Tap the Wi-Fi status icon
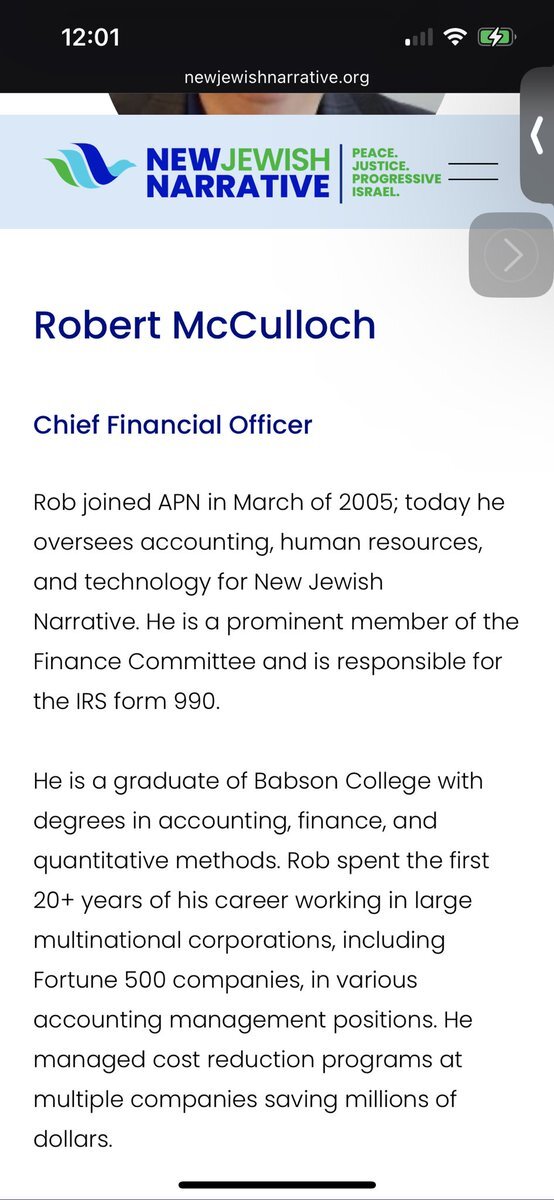The image size is (554, 1200). pos(457,38)
